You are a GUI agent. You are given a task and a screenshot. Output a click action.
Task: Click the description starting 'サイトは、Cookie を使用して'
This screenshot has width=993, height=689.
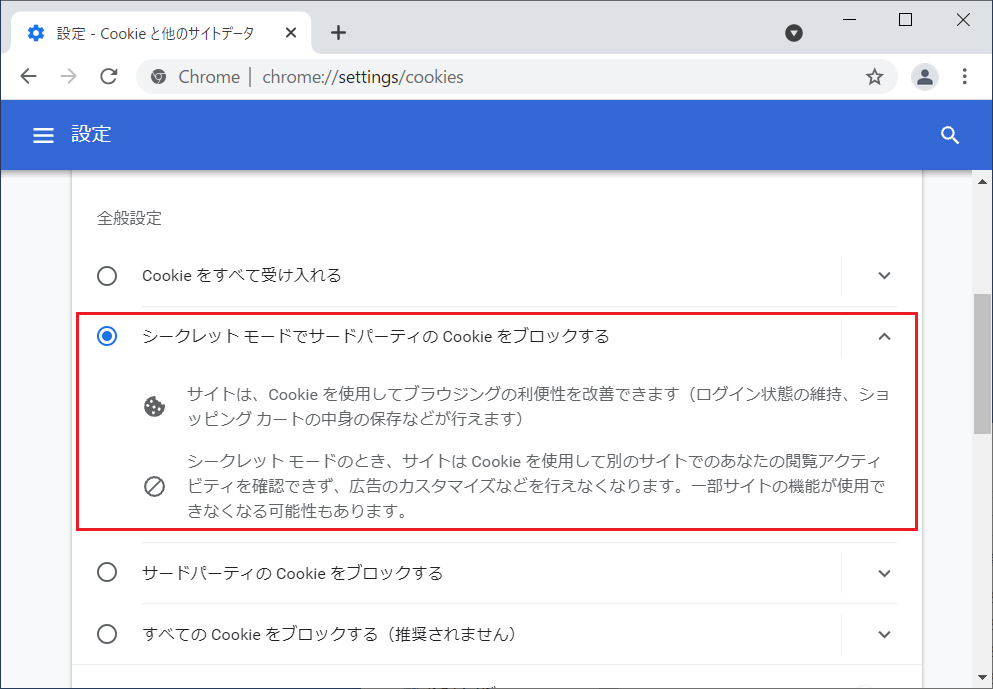[538, 407]
